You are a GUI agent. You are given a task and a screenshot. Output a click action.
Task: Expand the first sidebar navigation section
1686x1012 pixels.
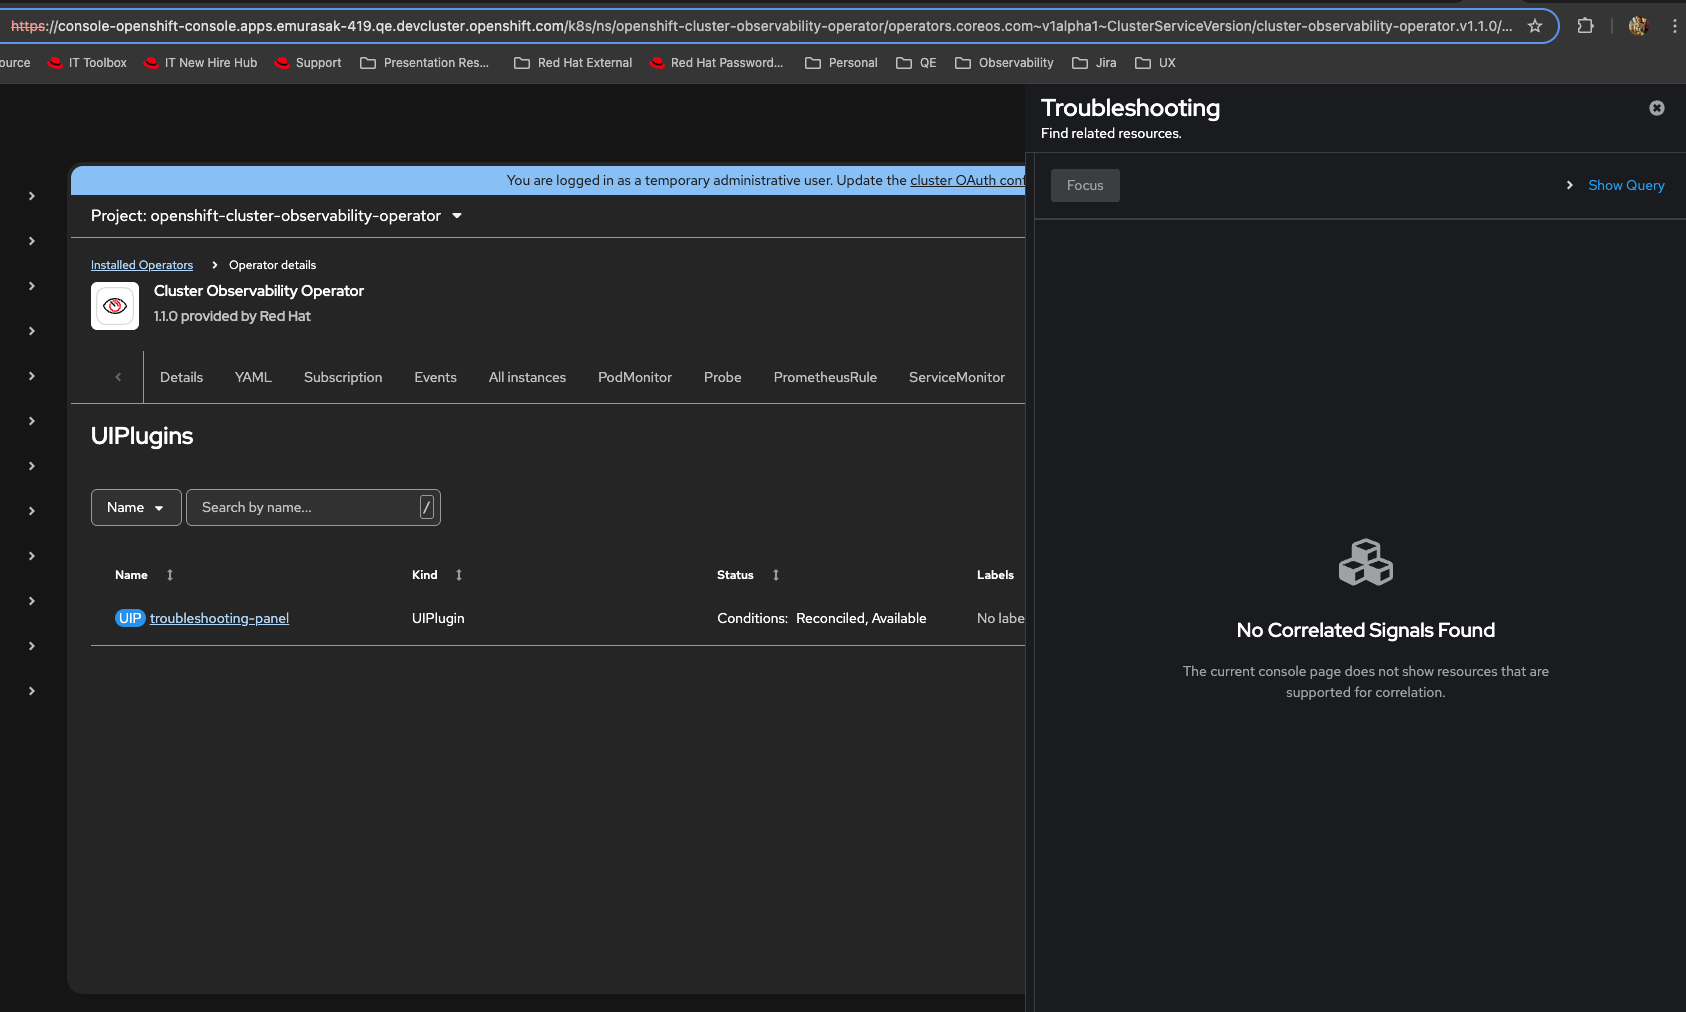[x=32, y=196]
